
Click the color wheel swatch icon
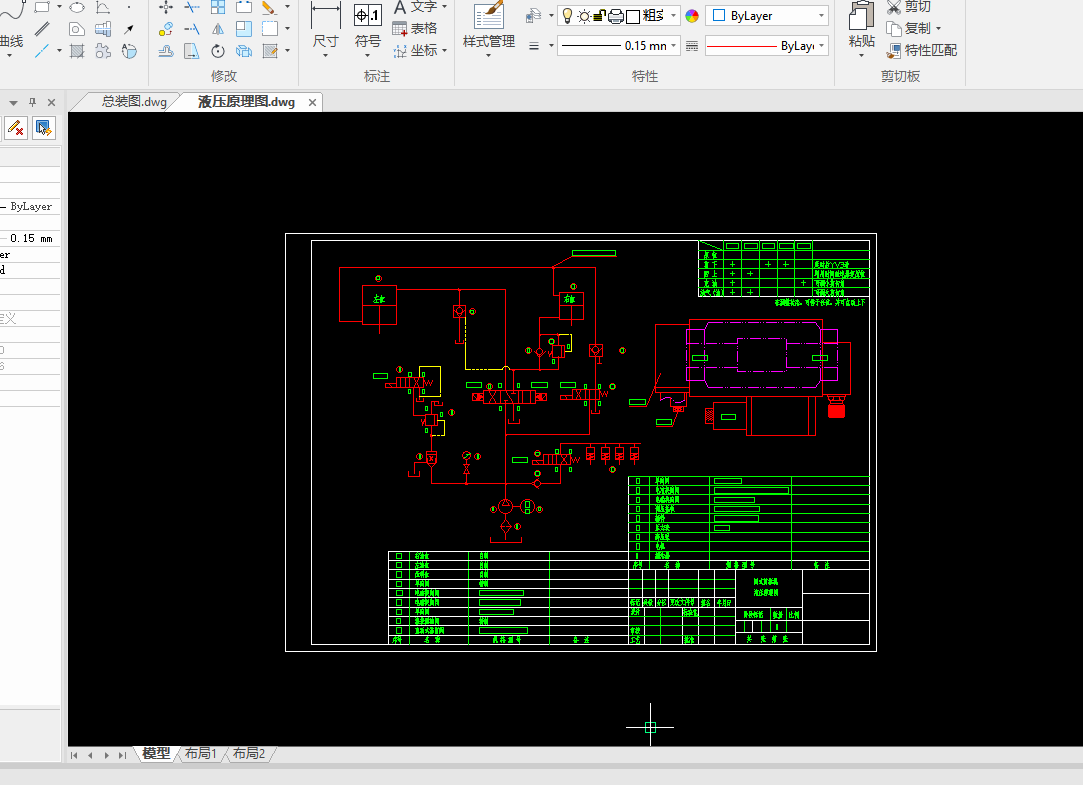pyautogui.click(x=692, y=16)
